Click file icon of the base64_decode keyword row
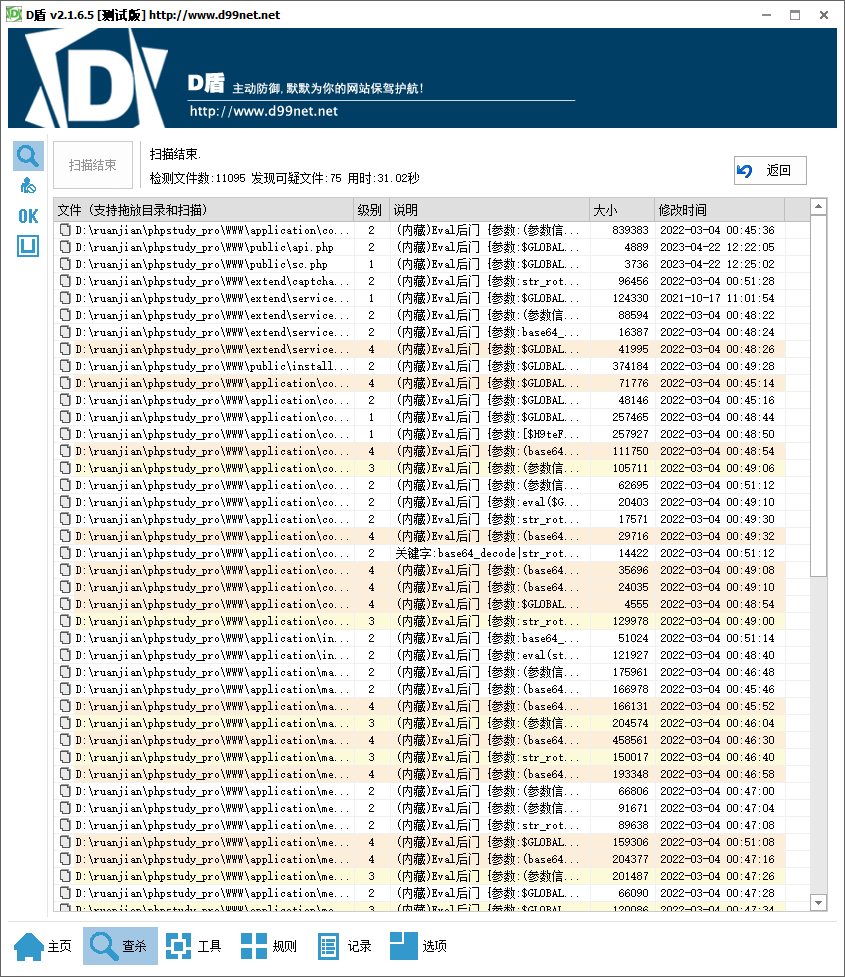The width and height of the screenshot is (845, 977). coord(65,553)
